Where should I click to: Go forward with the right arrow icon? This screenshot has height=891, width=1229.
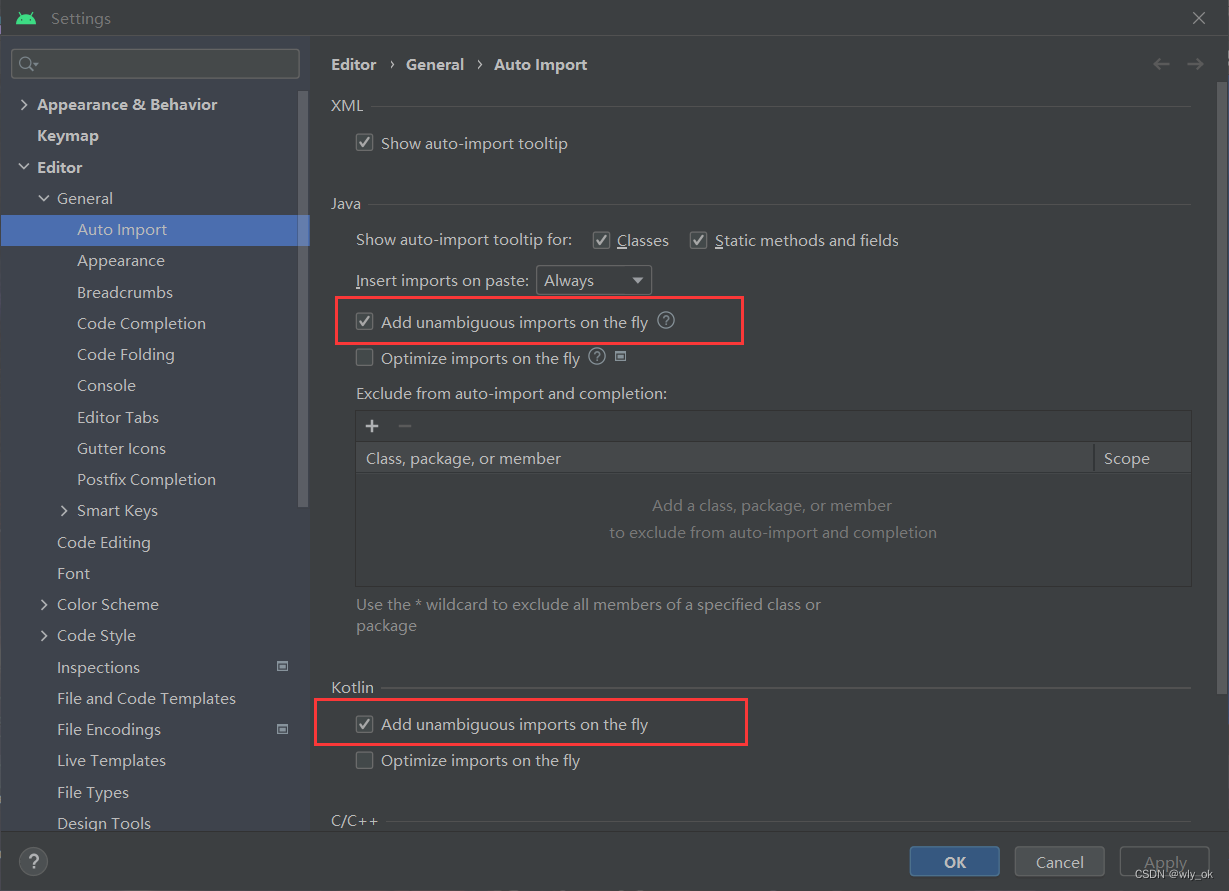click(1195, 64)
